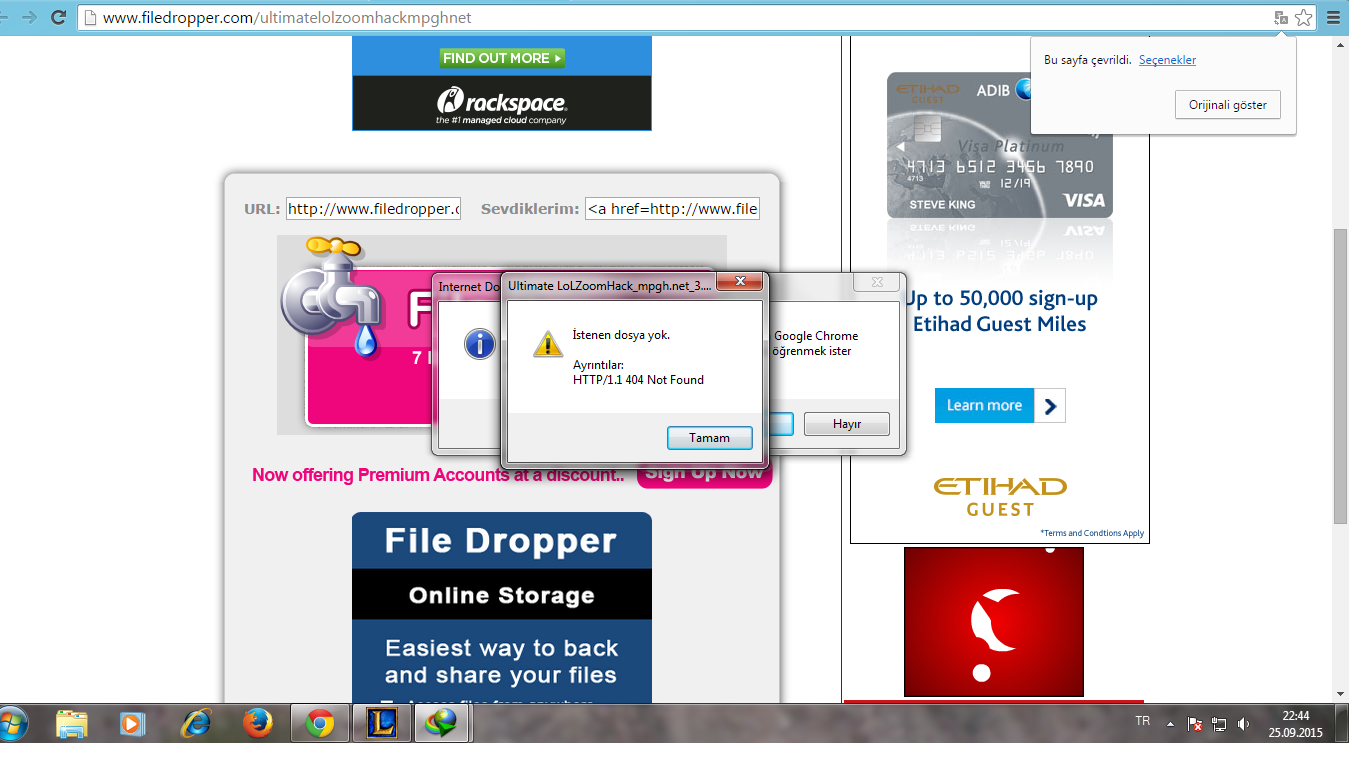Click the "Bu sayfa çevrildi." text
This screenshot has height=768, width=1366.
pyautogui.click(x=1088, y=60)
